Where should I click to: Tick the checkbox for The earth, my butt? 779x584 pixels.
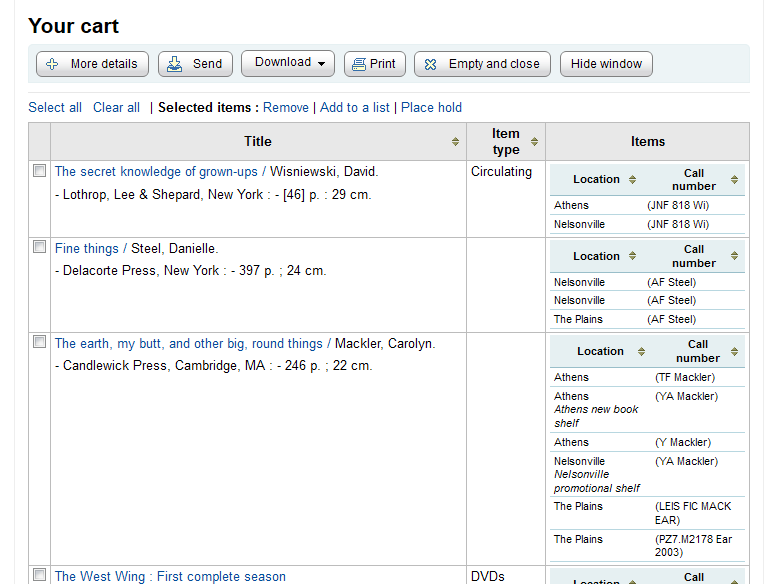(x=40, y=342)
